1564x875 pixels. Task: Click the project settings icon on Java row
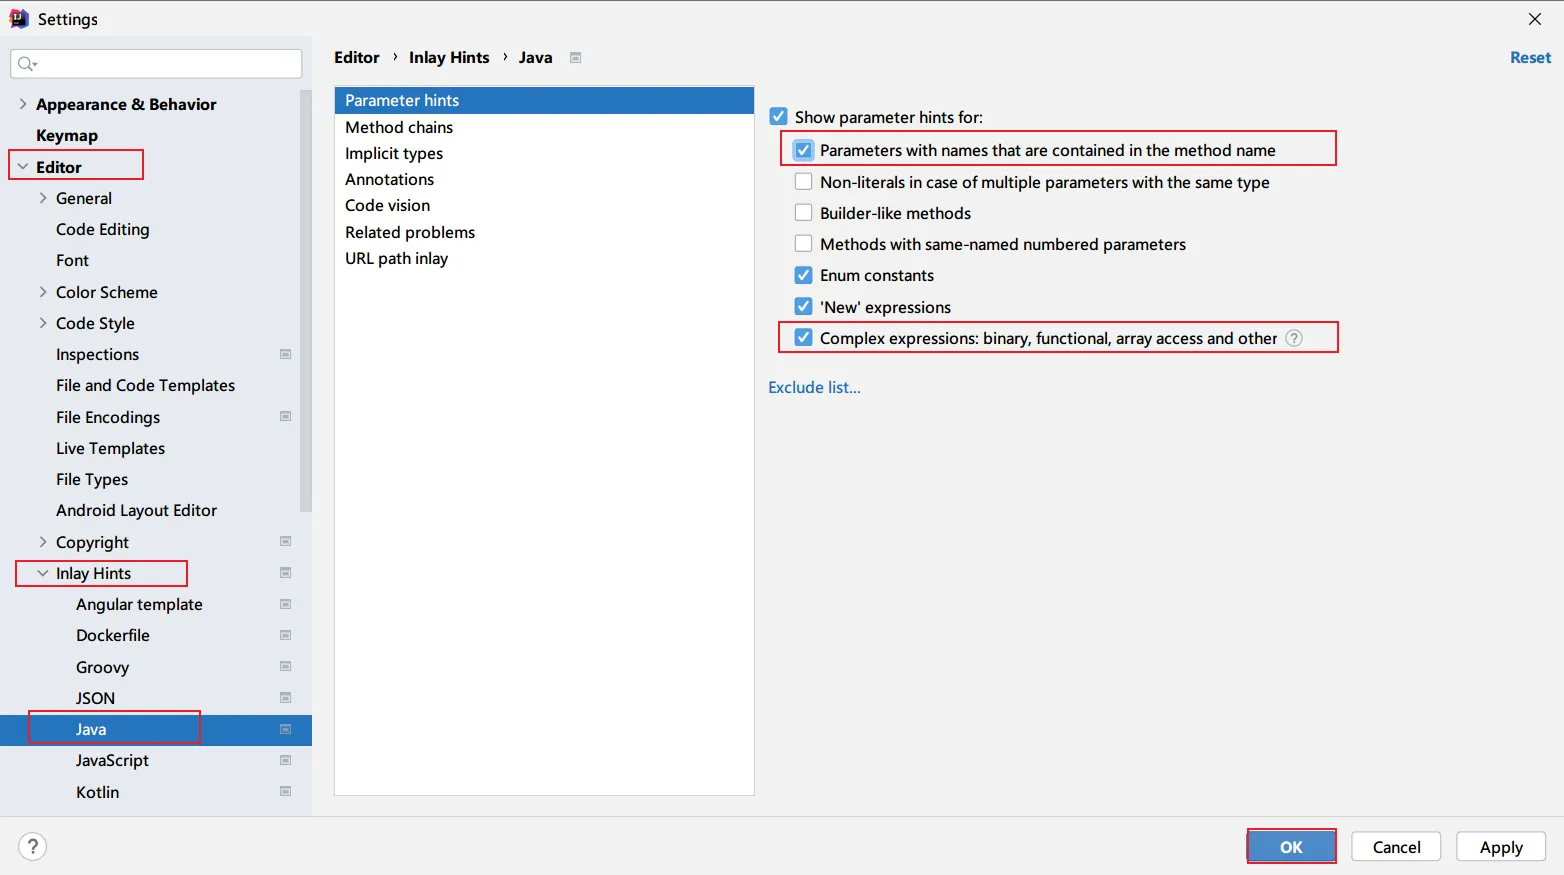(286, 729)
